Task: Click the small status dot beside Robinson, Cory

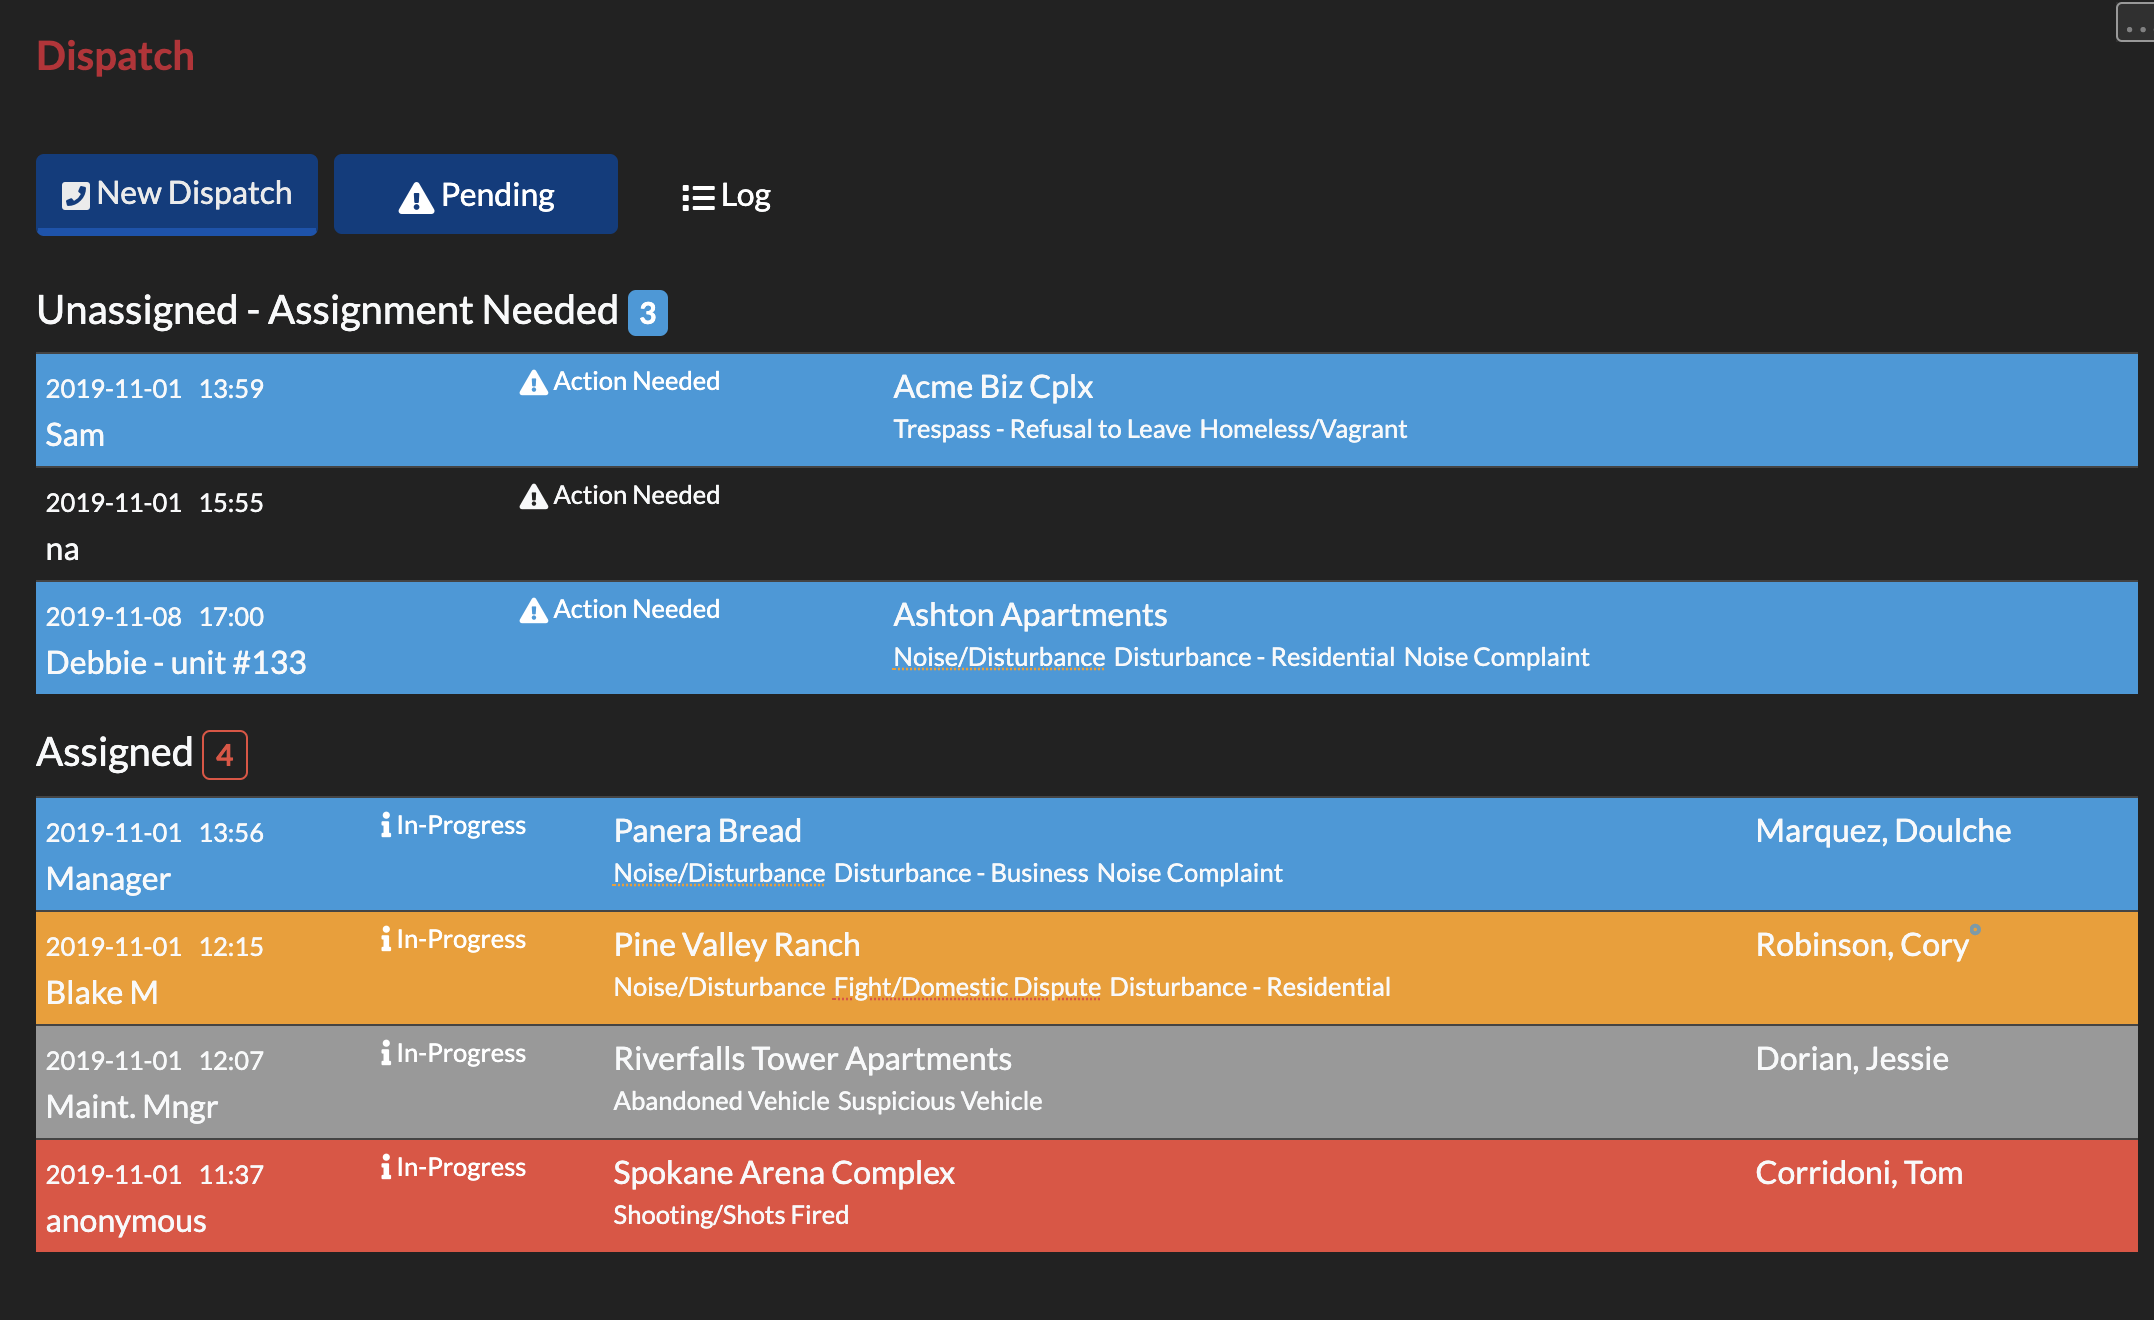Action: (x=1976, y=931)
